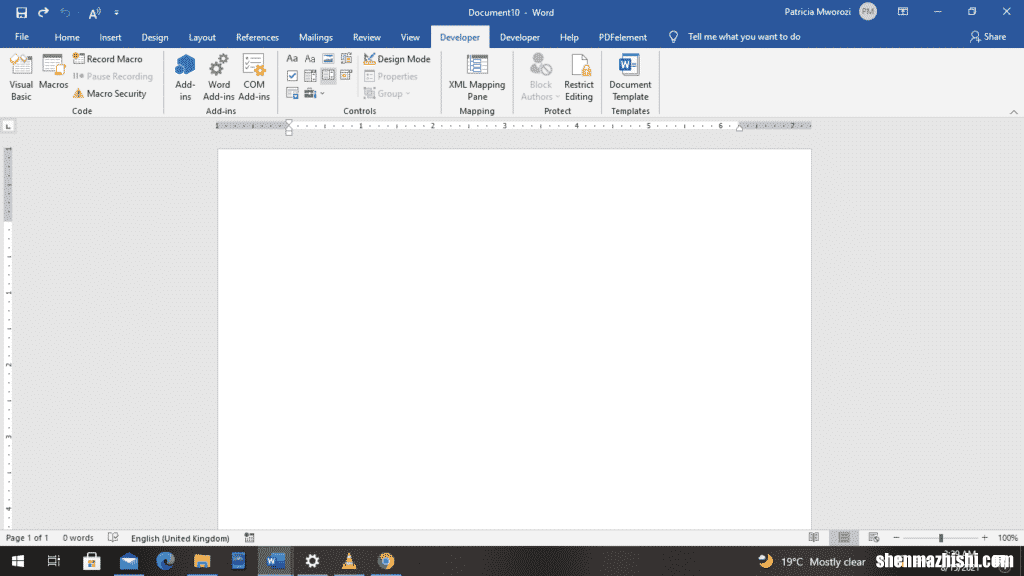Open Task View on the taskbar
The width and height of the screenshot is (1024, 576).
coord(54,561)
